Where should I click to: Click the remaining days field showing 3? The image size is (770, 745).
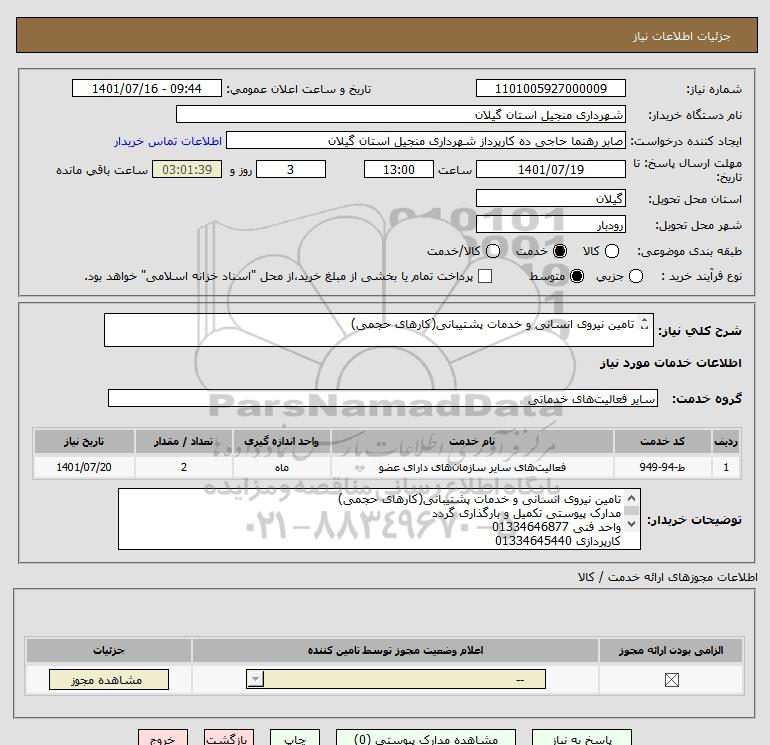[291, 169]
